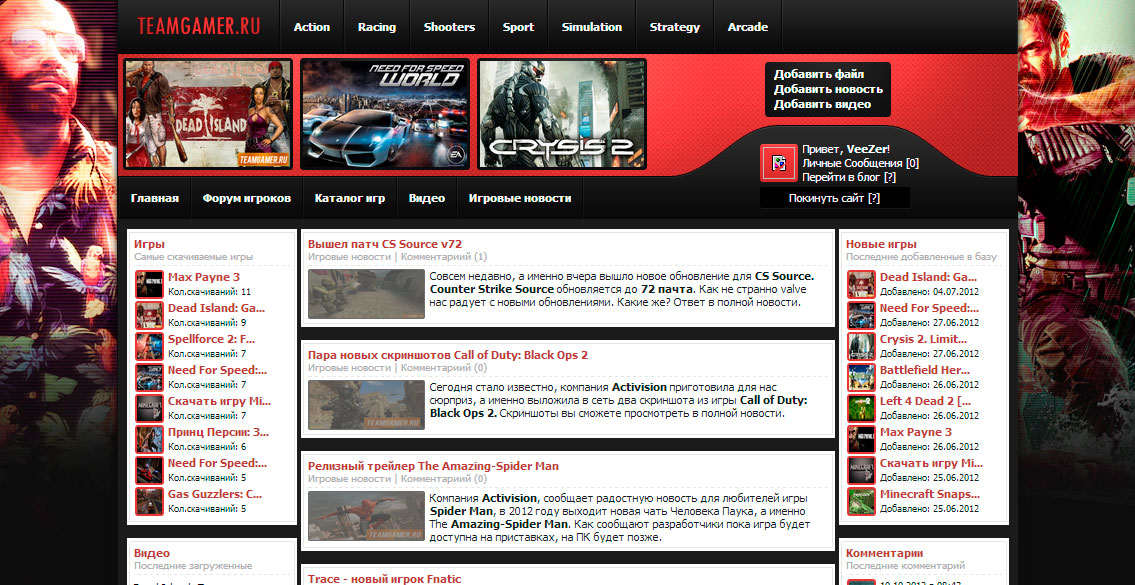Screen dimensions: 1135x585
Task: Open the Добавить видео link
Action: [822, 104]
